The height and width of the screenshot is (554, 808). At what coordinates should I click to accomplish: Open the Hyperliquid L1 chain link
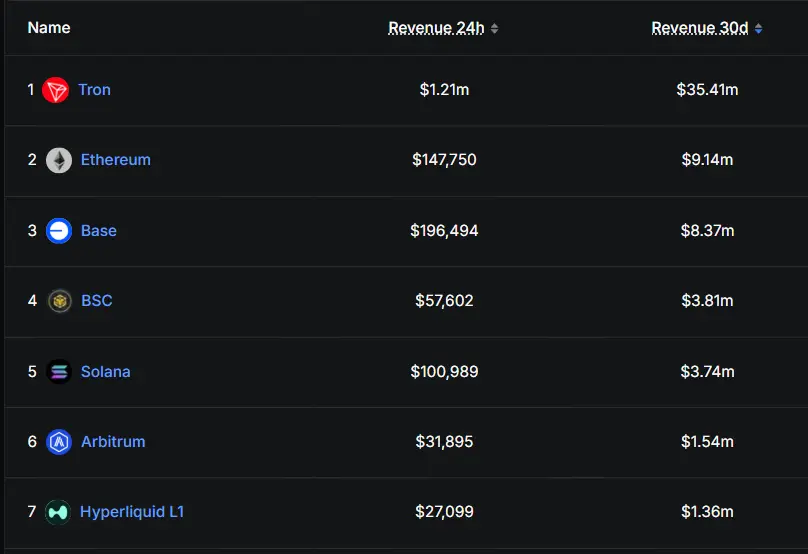tap(132, 512)
